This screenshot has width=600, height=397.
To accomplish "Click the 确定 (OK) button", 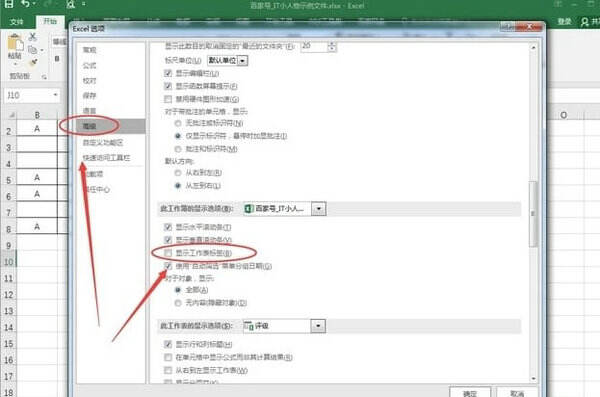I will [x=470, y=392].
